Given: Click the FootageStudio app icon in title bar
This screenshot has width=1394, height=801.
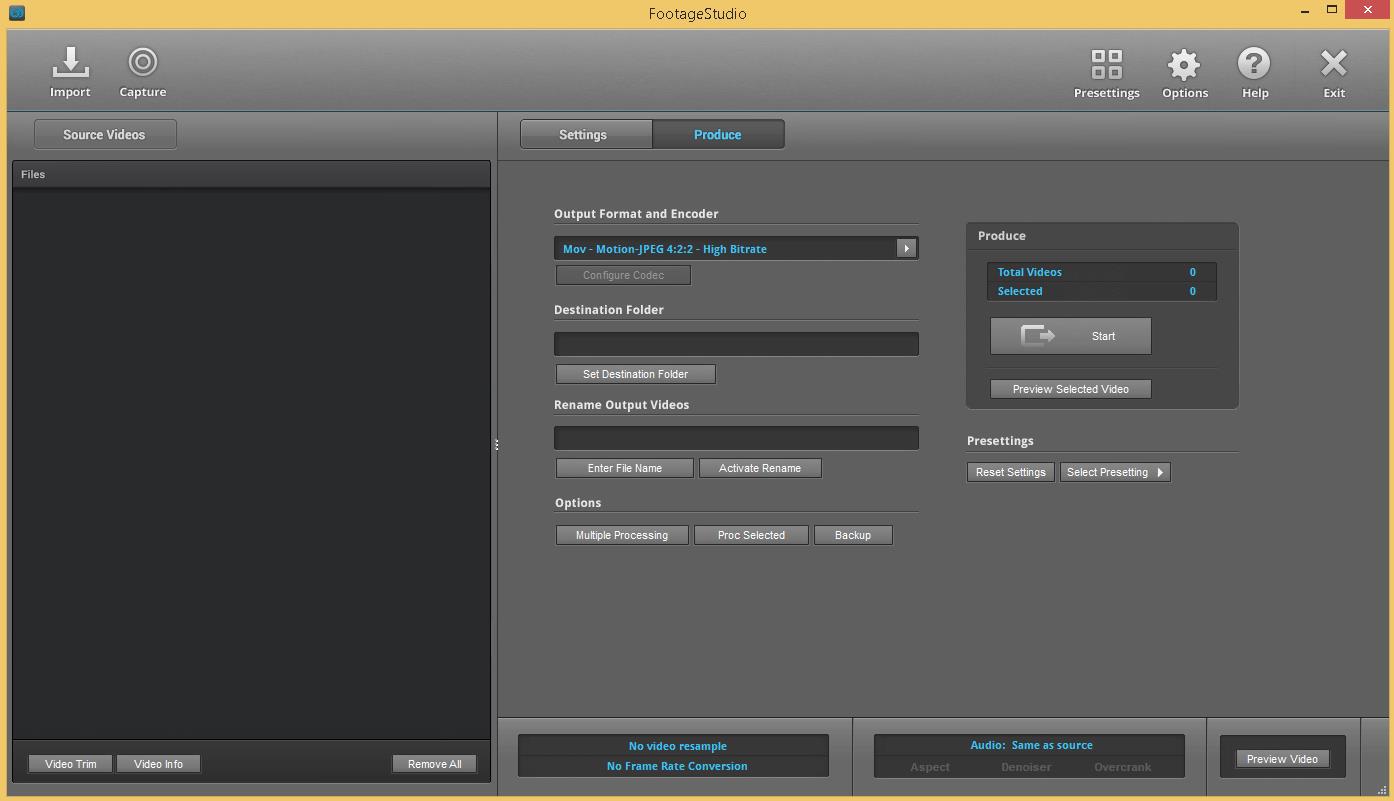Looking at the screenshot, I should click(17, 13).
